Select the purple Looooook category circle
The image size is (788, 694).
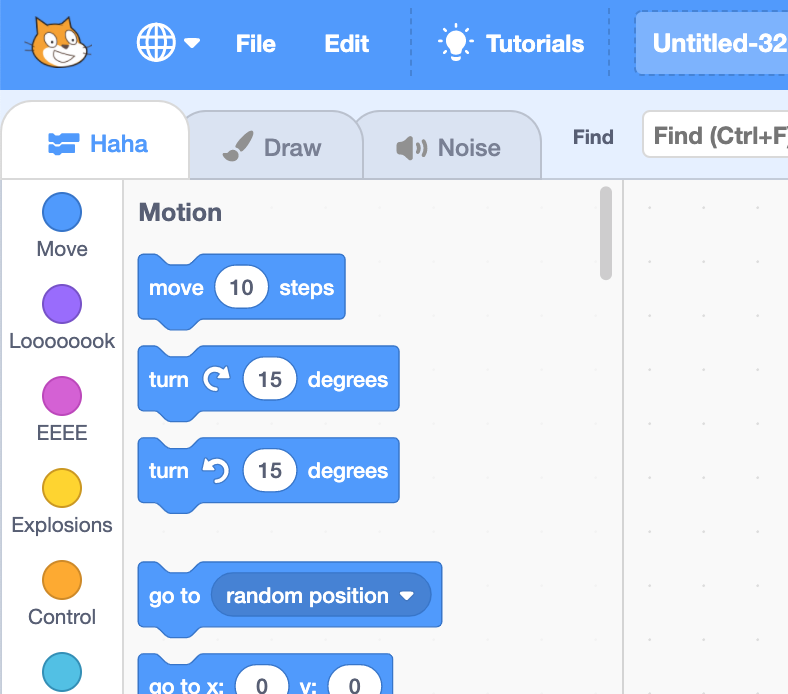click(x=62, y=304)
